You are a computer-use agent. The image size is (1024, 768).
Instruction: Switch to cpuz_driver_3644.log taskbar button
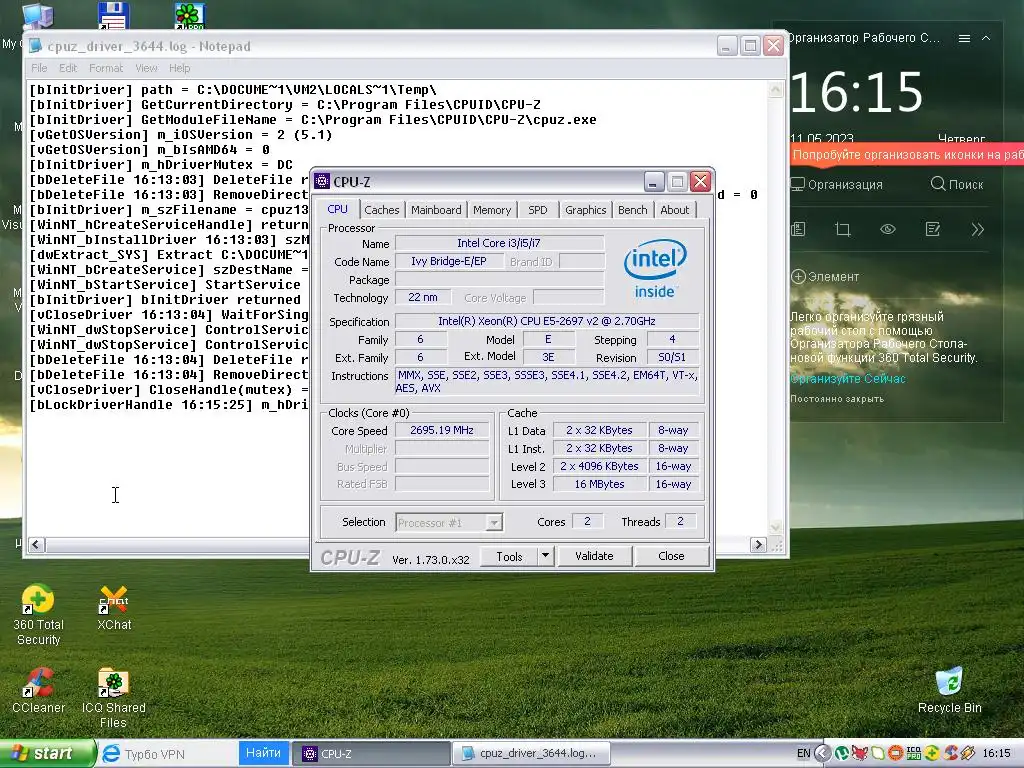(x=530, y=754)
